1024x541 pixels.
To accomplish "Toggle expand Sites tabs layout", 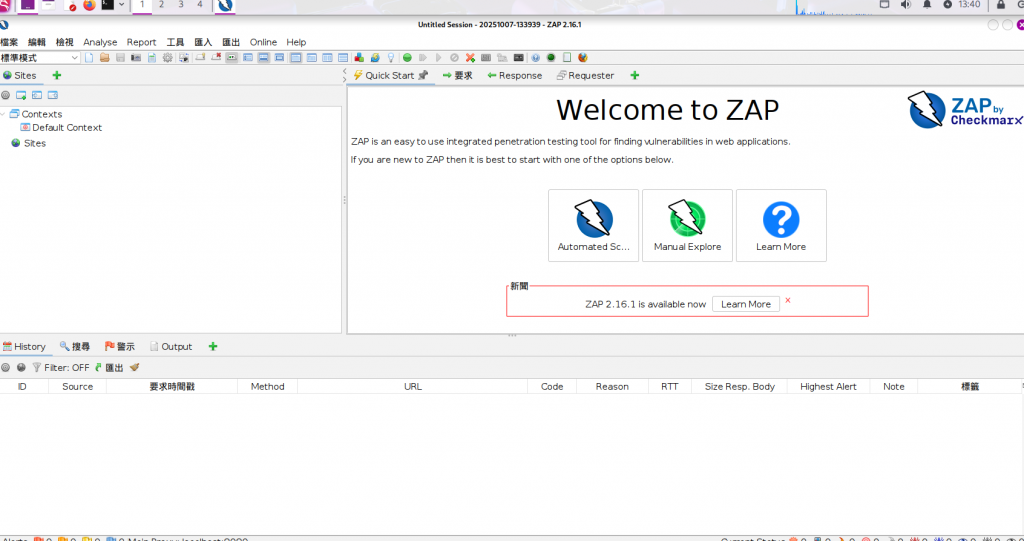I will click(248, 57).
